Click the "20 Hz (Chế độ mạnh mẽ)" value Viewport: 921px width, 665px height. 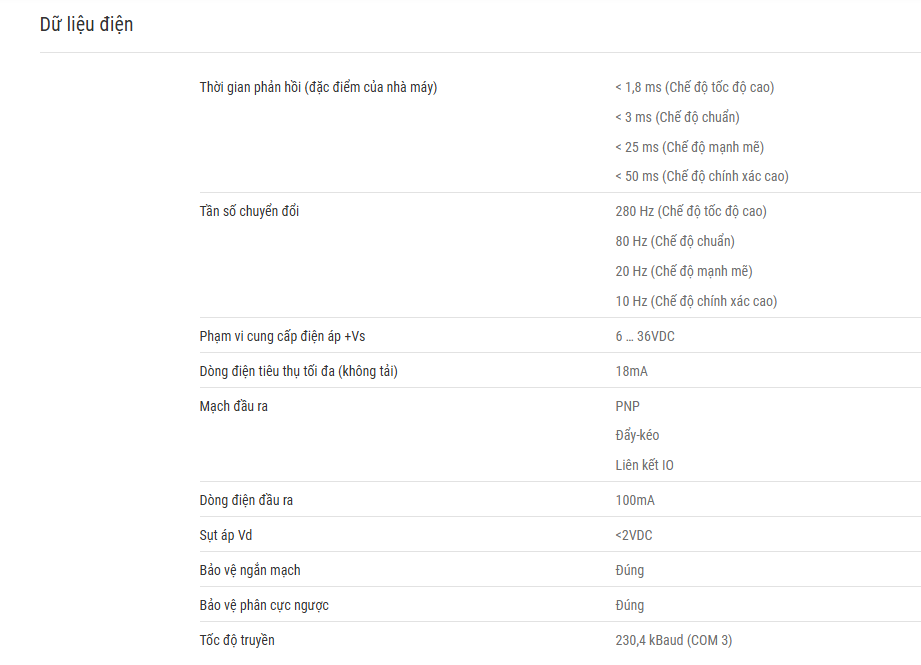coord(684,271)
